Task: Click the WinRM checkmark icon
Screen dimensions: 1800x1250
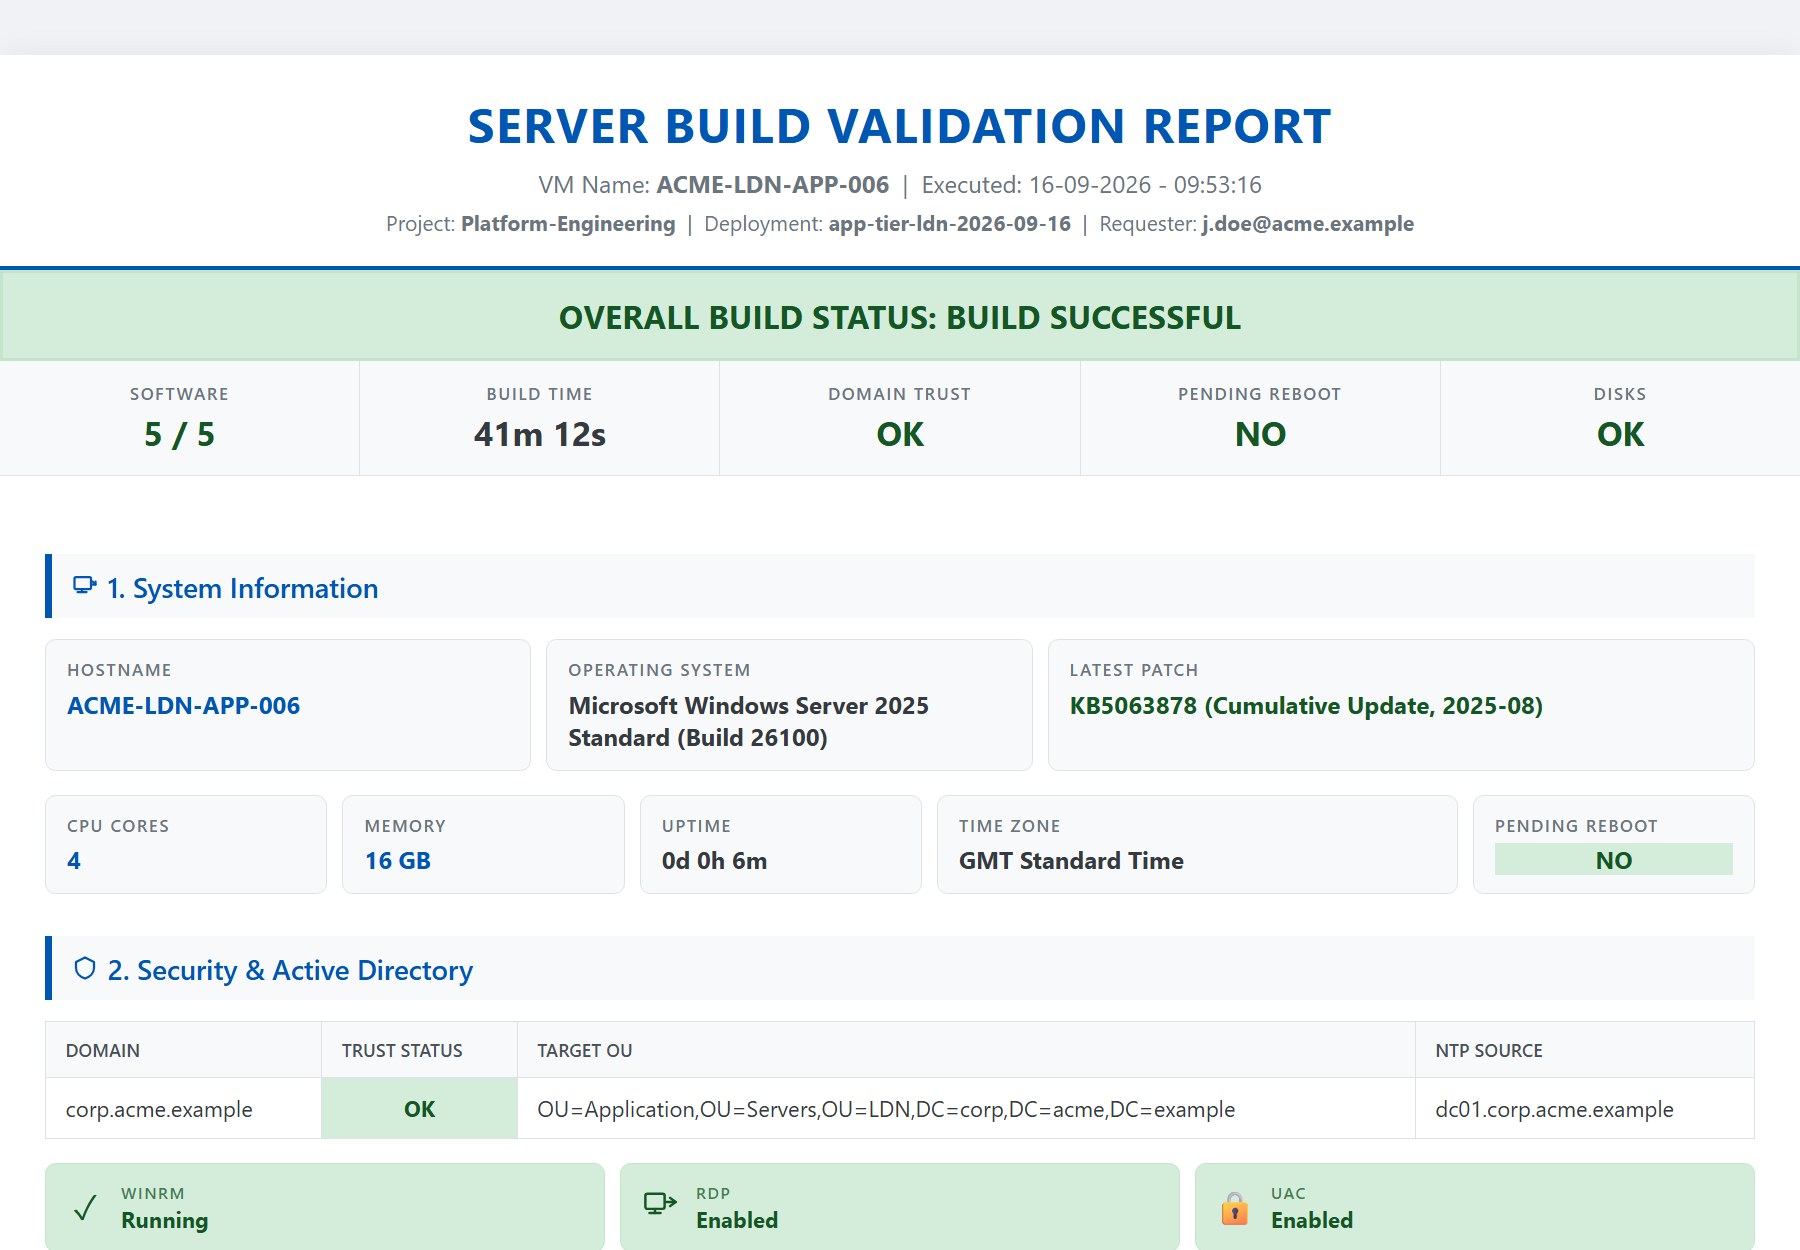Action: [86, 1207]
